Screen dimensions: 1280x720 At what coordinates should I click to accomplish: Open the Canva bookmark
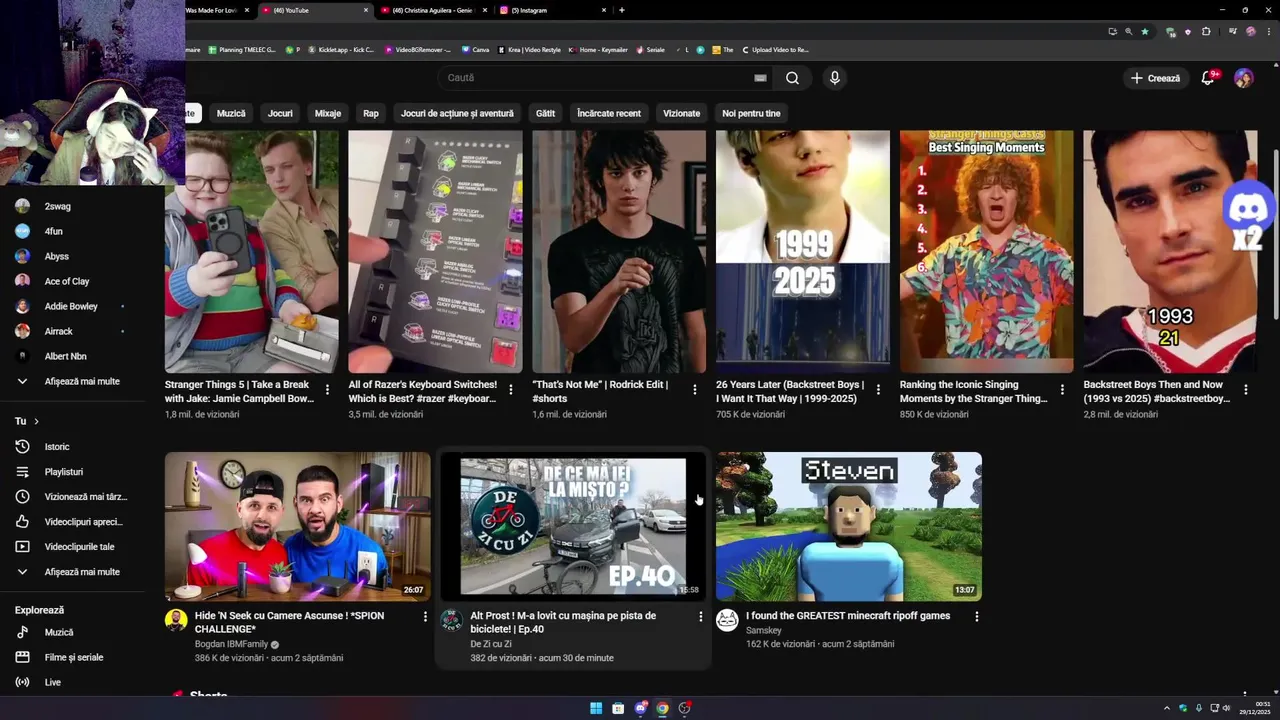click(475, 49)
